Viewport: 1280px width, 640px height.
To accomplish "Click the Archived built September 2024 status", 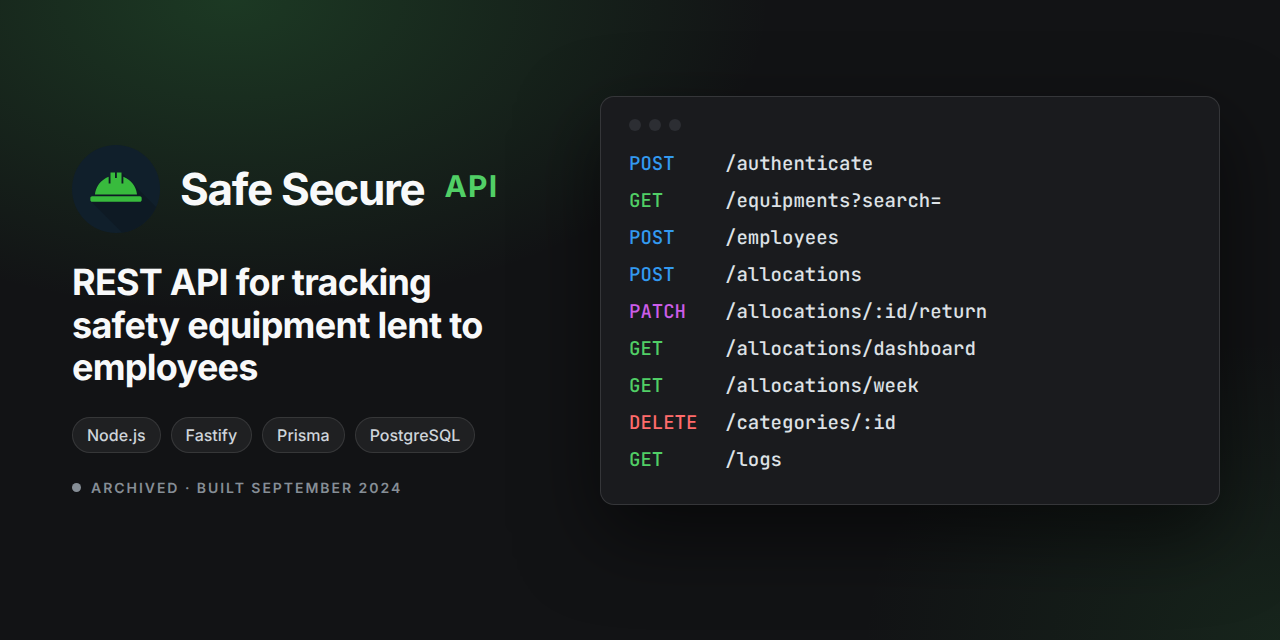I will 237,488.
